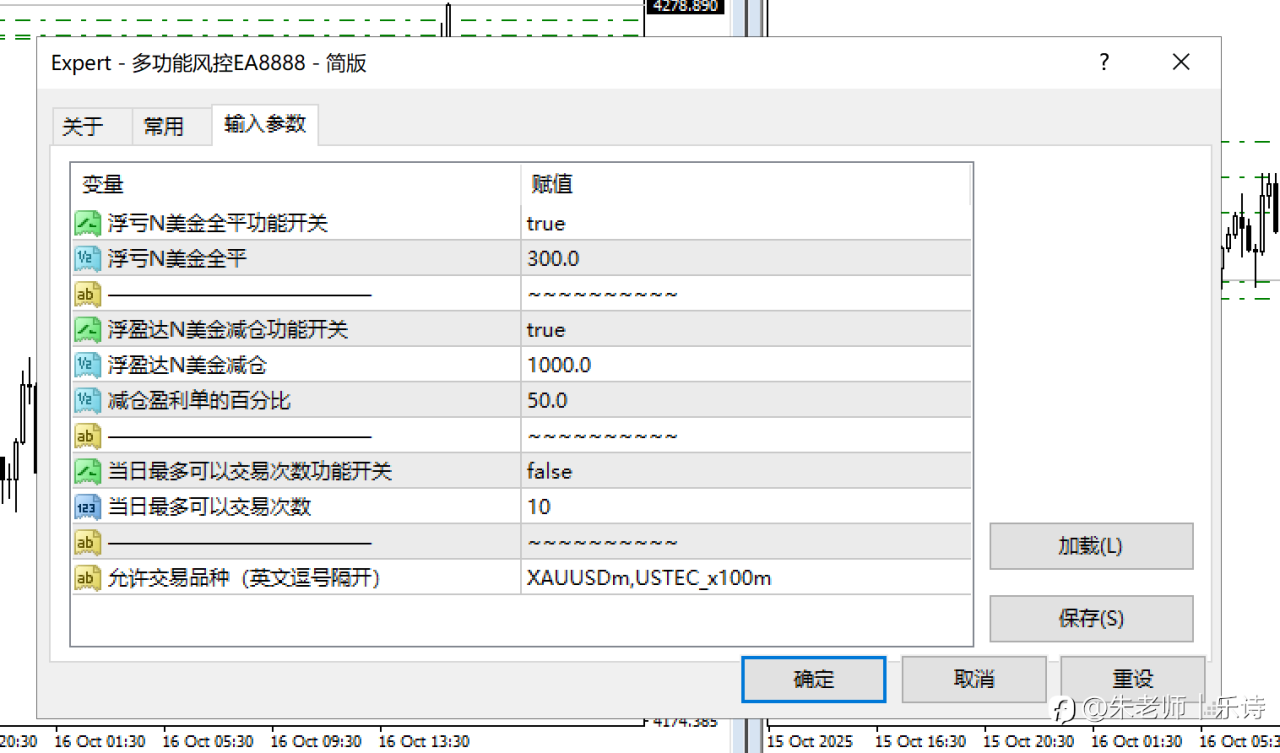Click the boolean icon beside 浮盈达N美金减仓功能开关
Viewport: 1280px width, 753px height.
pyautogui.click(x=88, y=330)
